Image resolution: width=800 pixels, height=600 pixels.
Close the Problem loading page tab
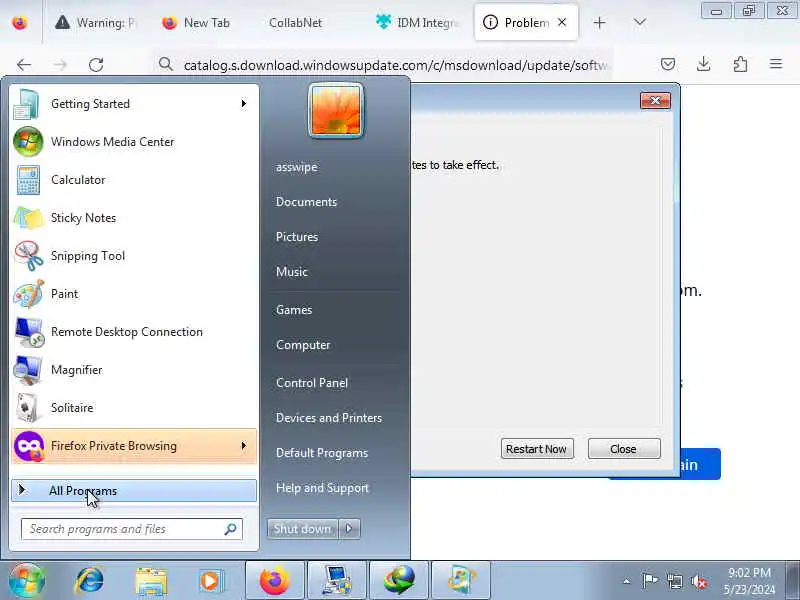pos(562,22)
